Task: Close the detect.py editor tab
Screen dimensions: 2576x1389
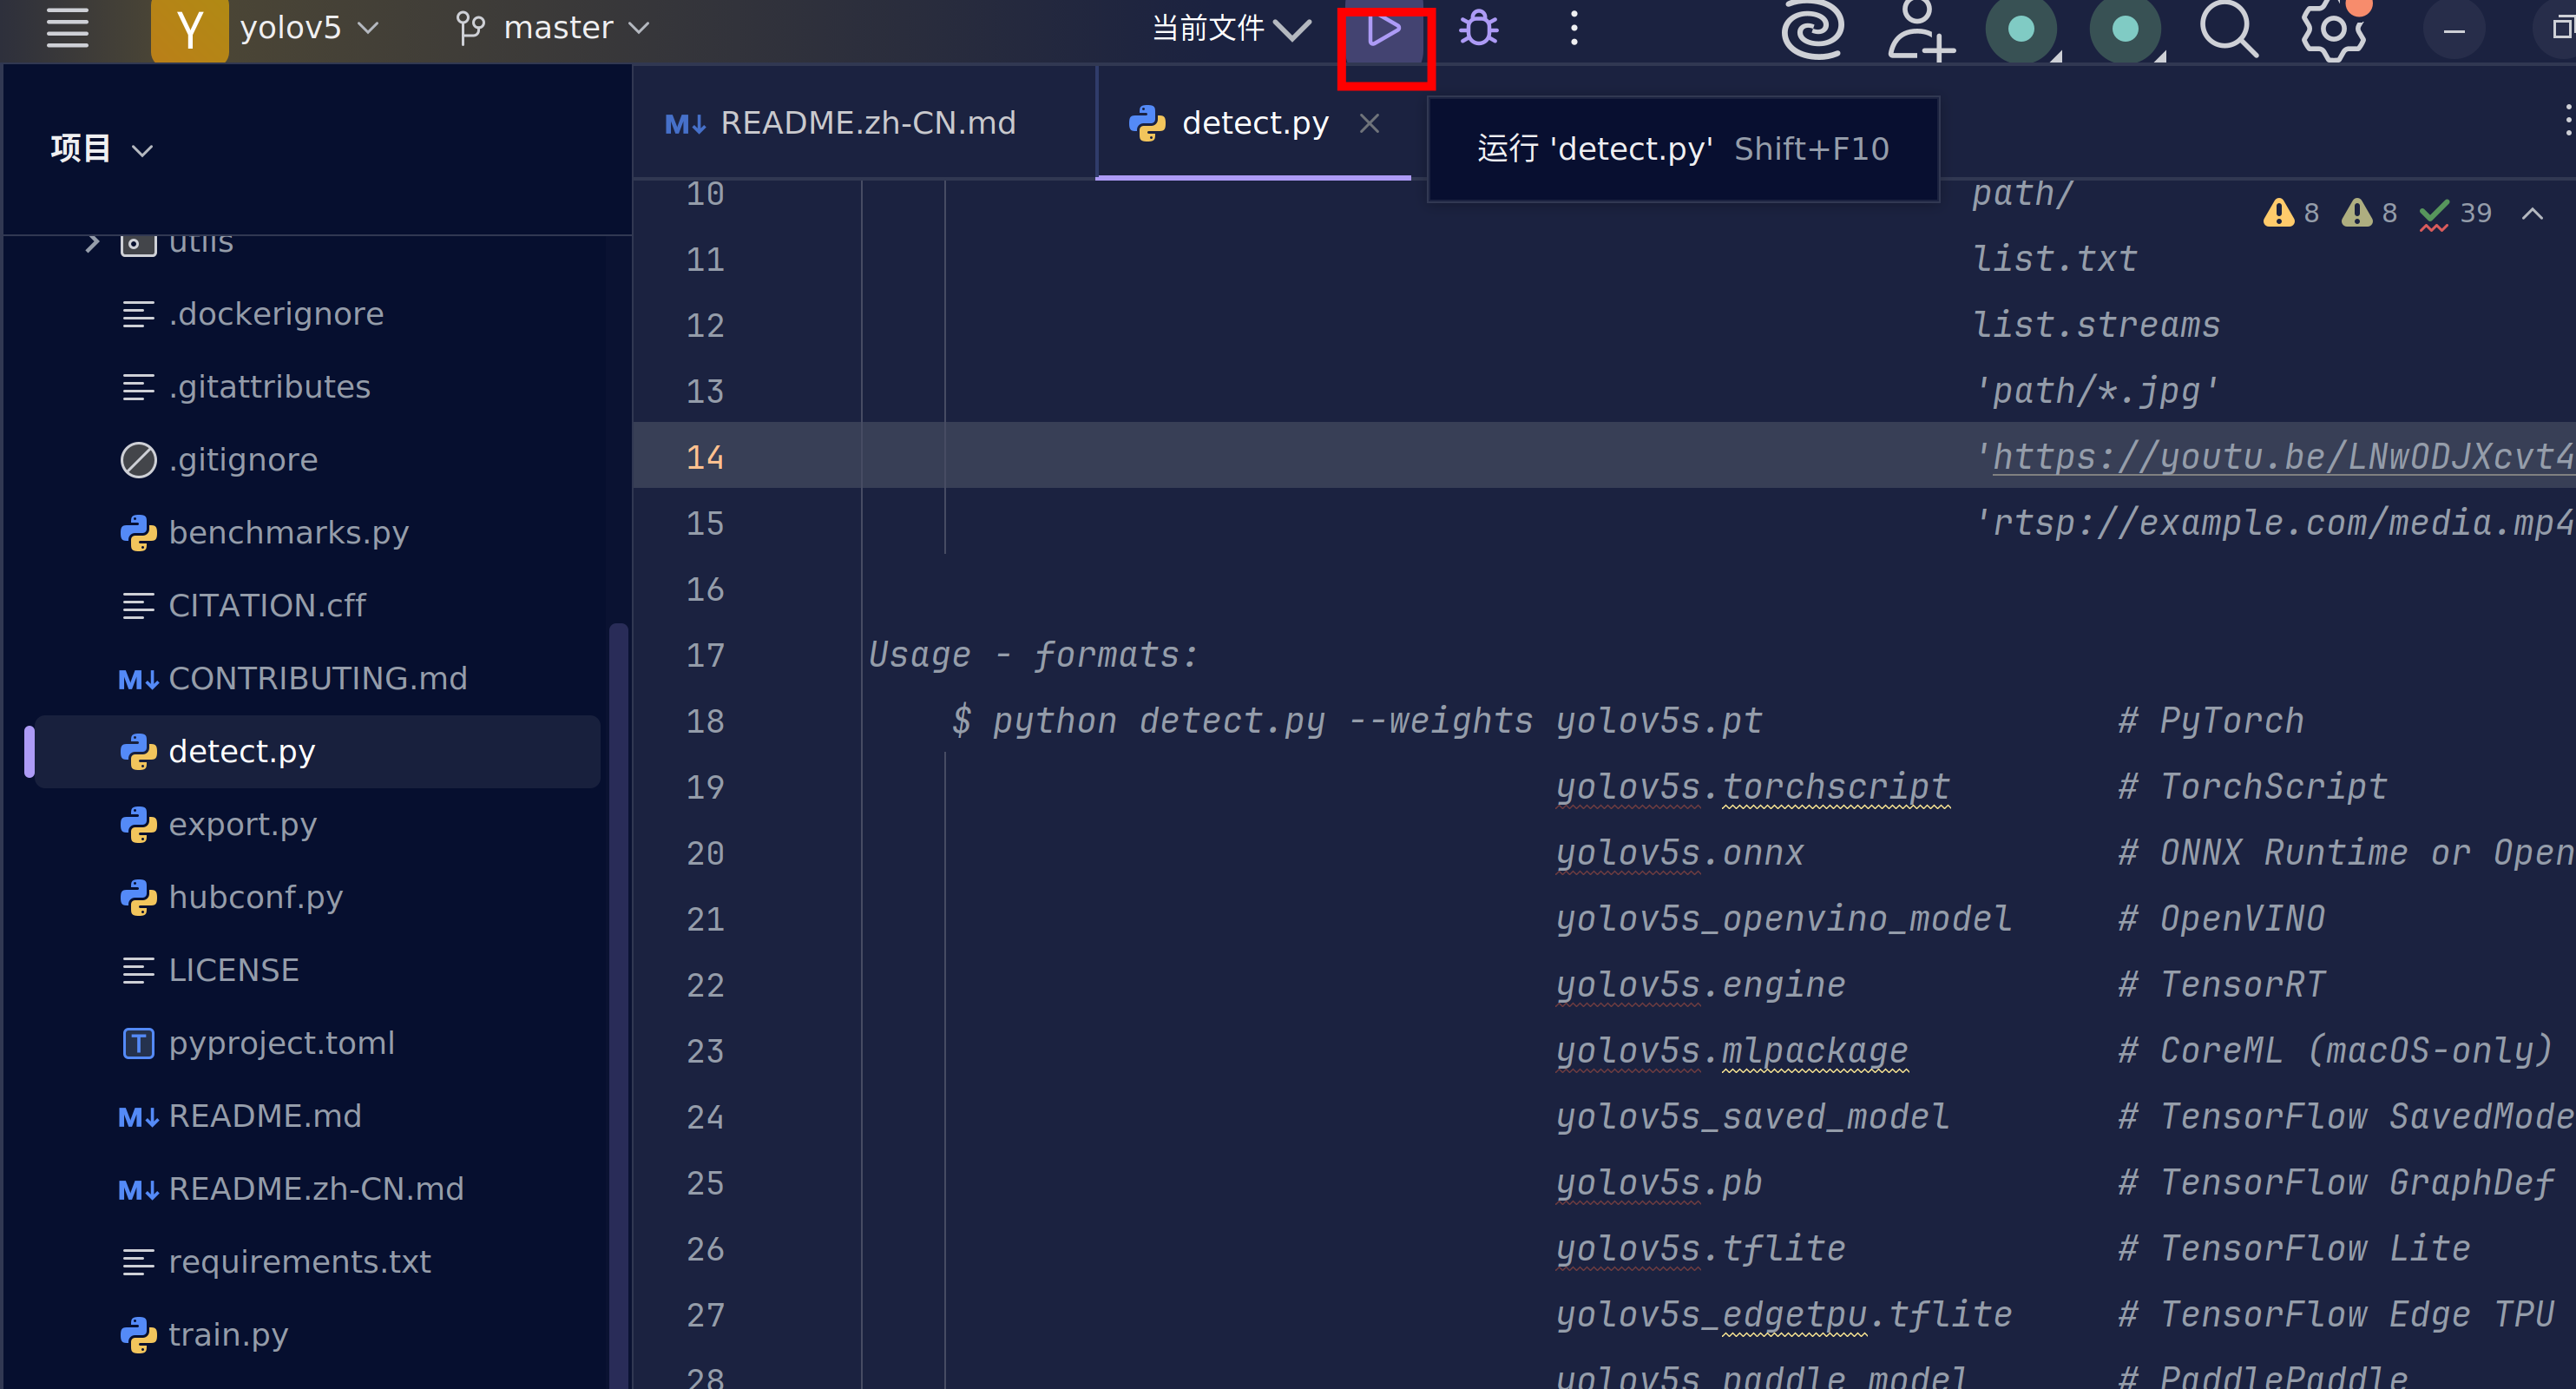Action: pyautogui.click(x=1369, y=123)
